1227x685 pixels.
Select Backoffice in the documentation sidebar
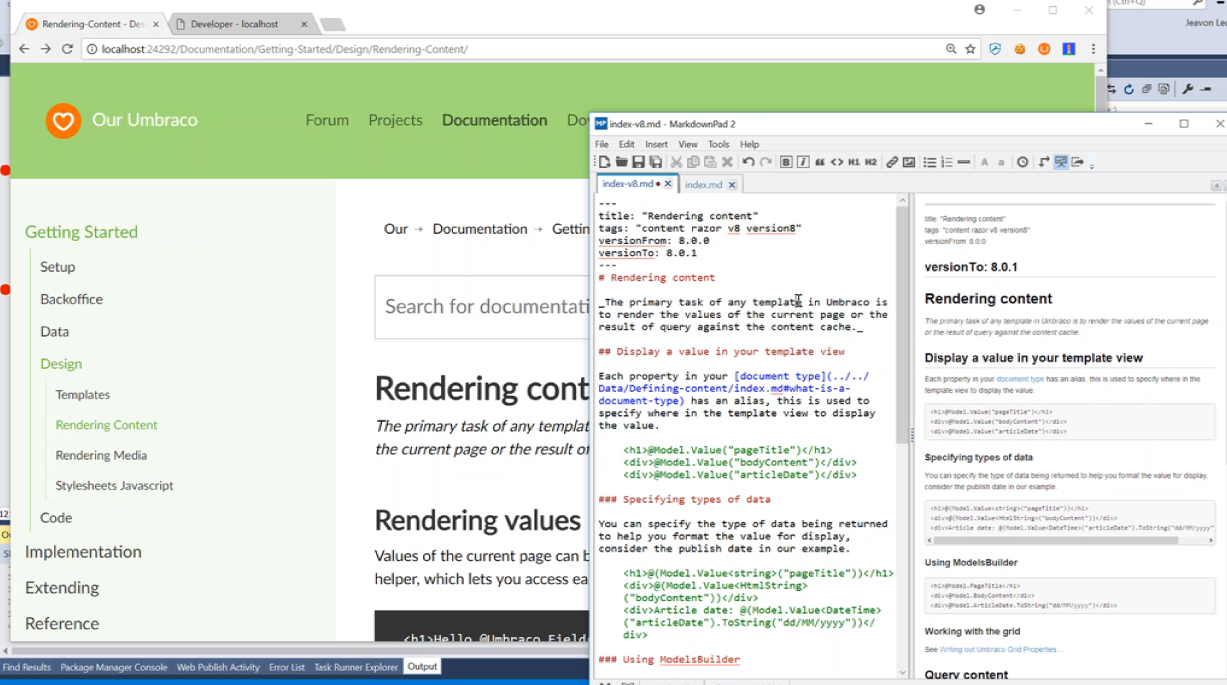71,299
